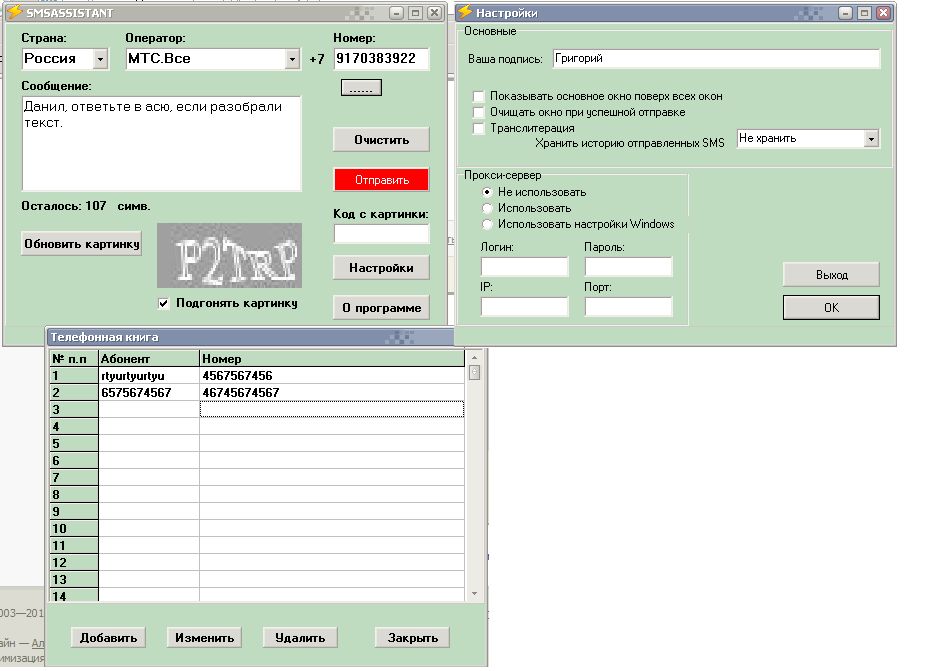The height and width of the screenshot is (671, 926).
Task: Open SMS history storage dropdown
Action: pos(871,138)
